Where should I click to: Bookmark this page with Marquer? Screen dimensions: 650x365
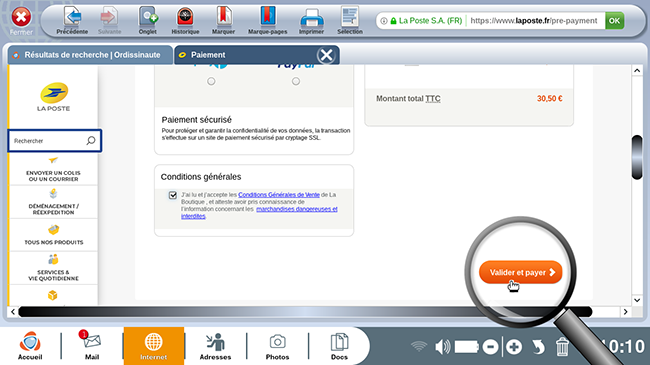[x=223, y=21]
